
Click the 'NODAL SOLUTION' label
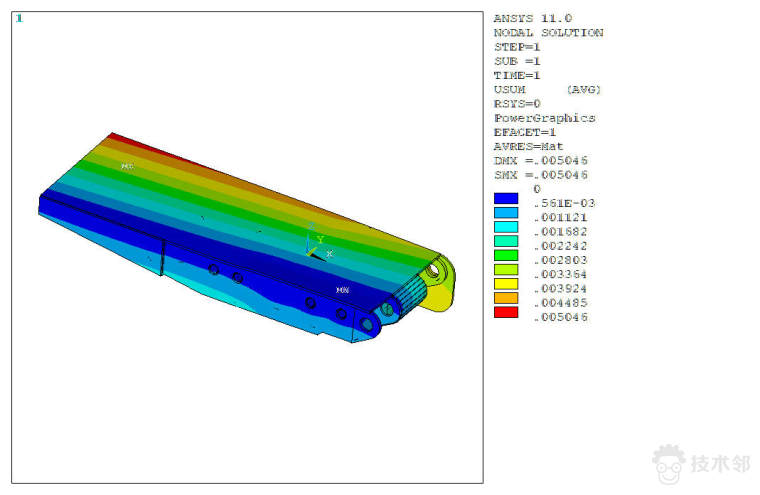548,32
